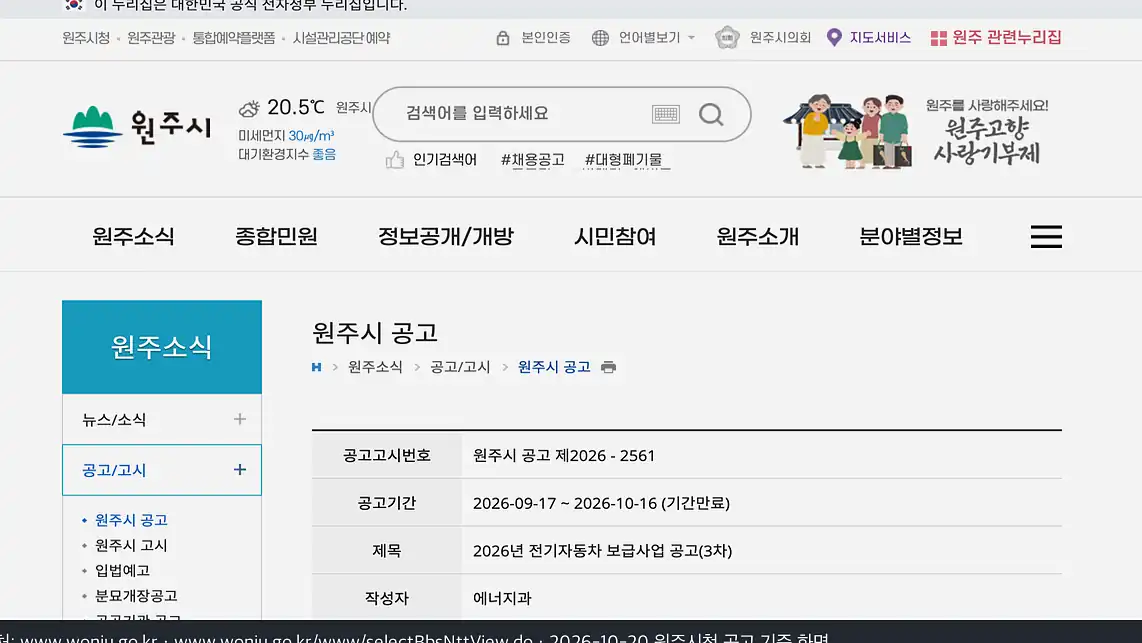Click 통합예약플랫폼 top link
1142x643 pixels.
234,38
